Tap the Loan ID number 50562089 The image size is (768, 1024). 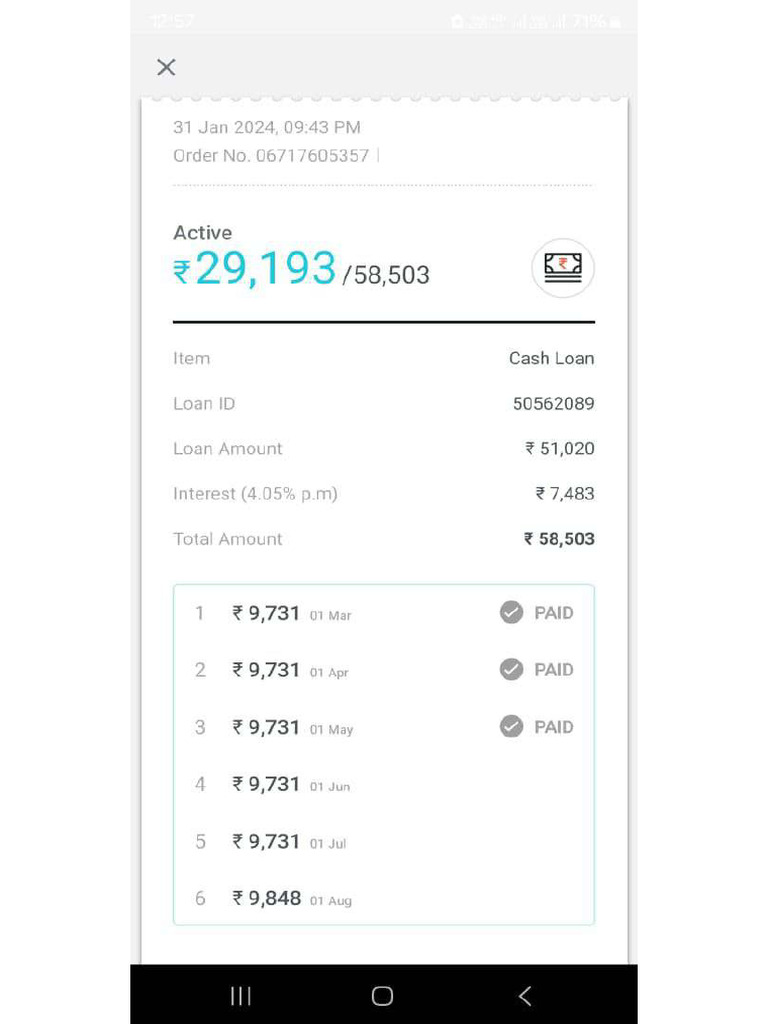553,404
